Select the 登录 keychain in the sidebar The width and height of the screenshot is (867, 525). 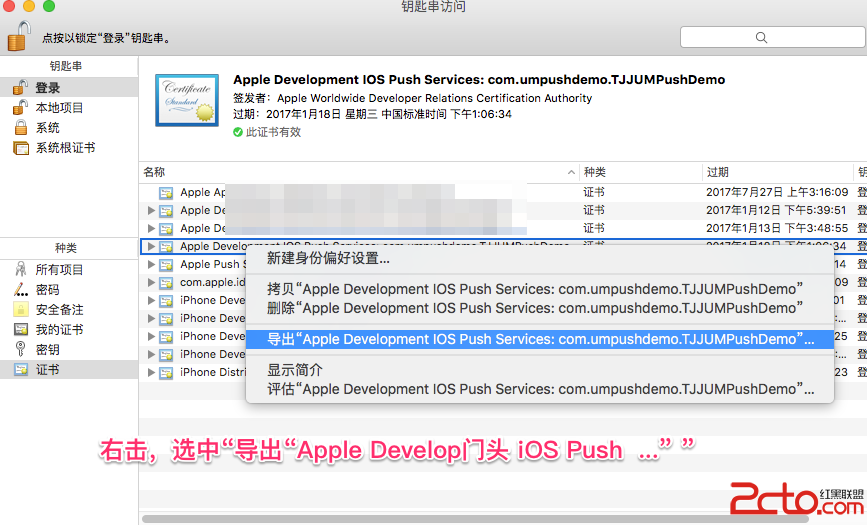69,87
